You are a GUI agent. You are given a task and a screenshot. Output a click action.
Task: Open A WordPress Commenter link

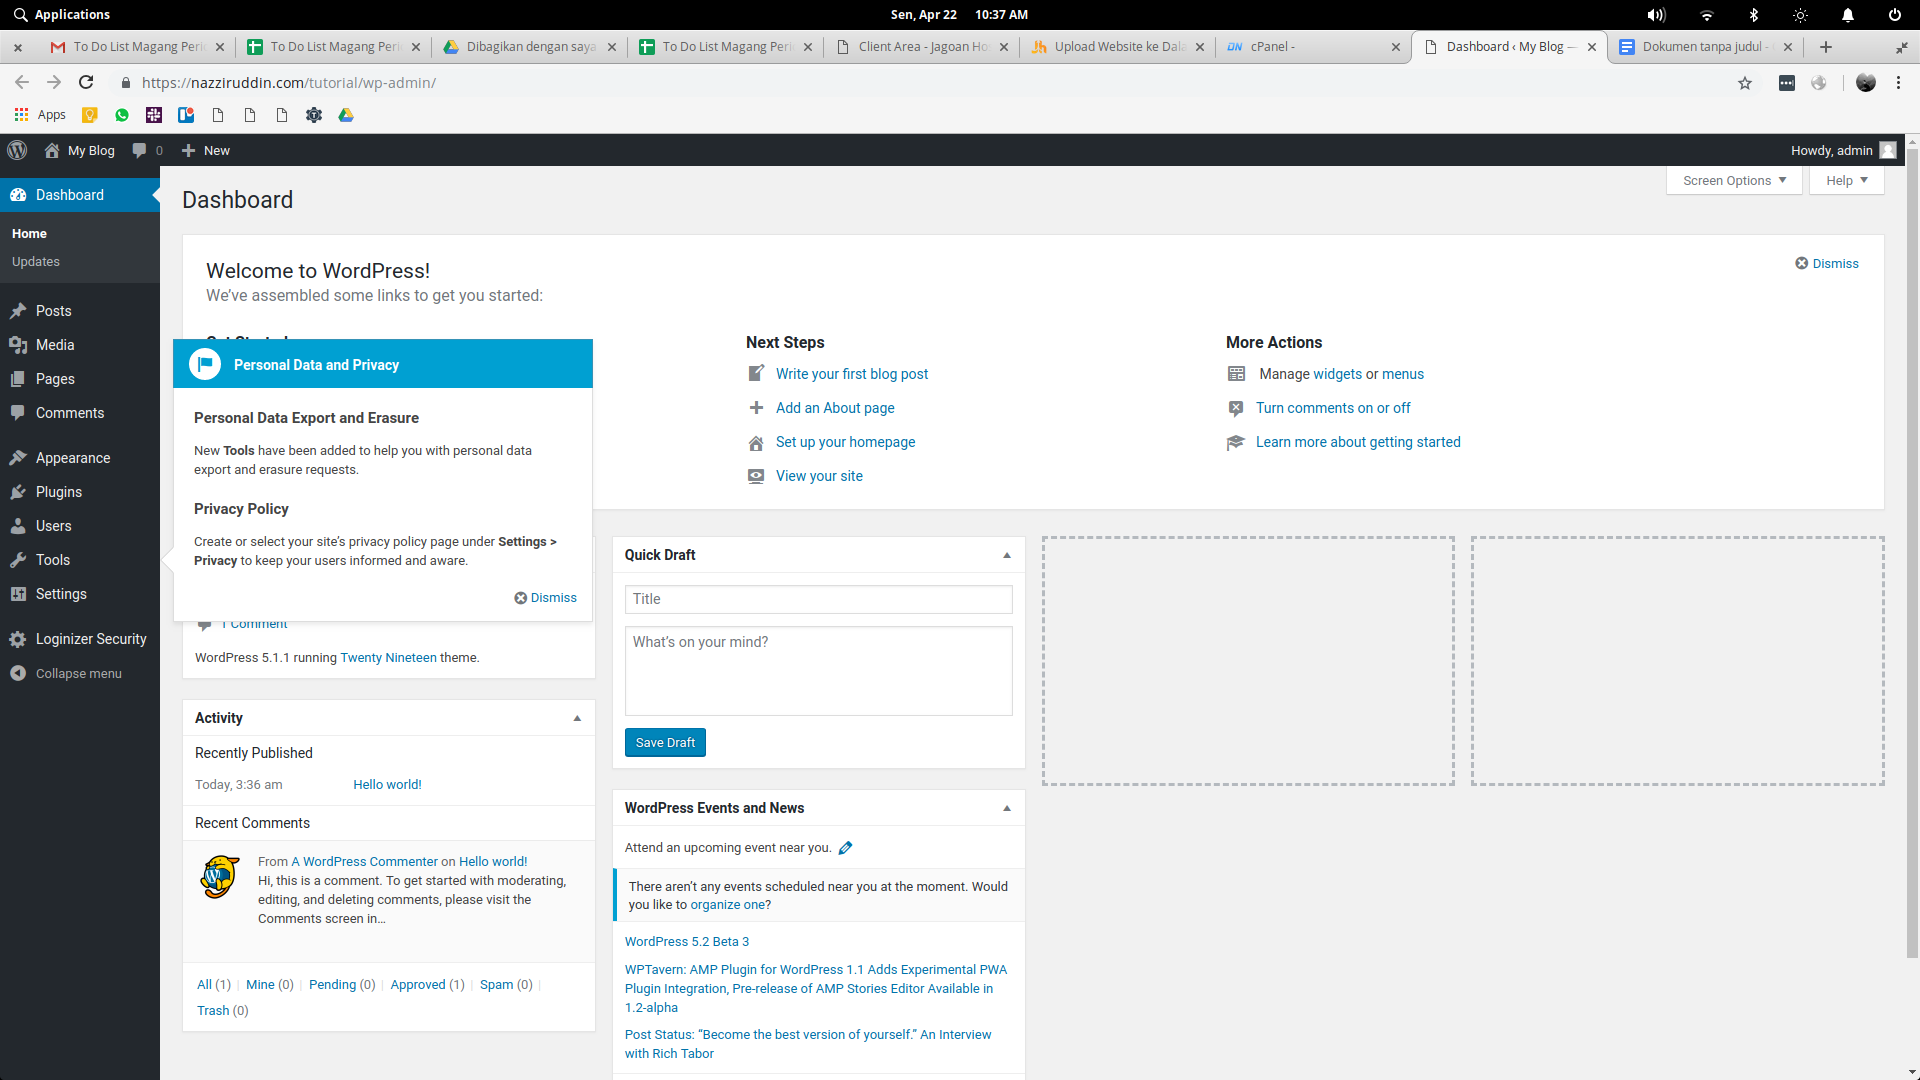364,862
